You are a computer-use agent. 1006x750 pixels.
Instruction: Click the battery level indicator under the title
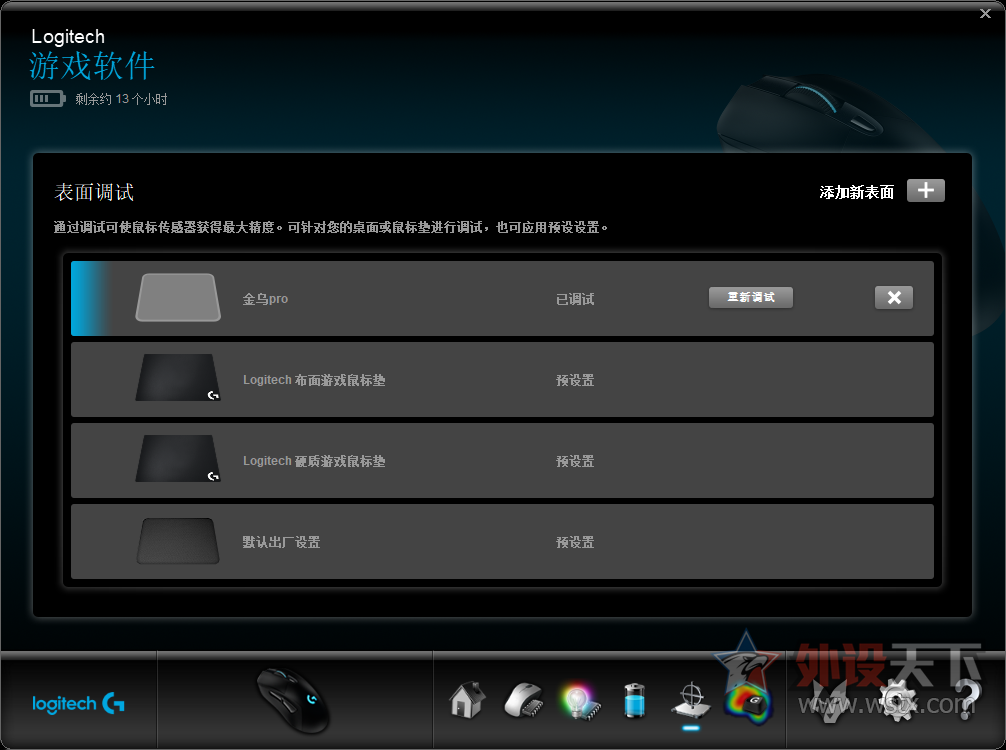point(47,99)
